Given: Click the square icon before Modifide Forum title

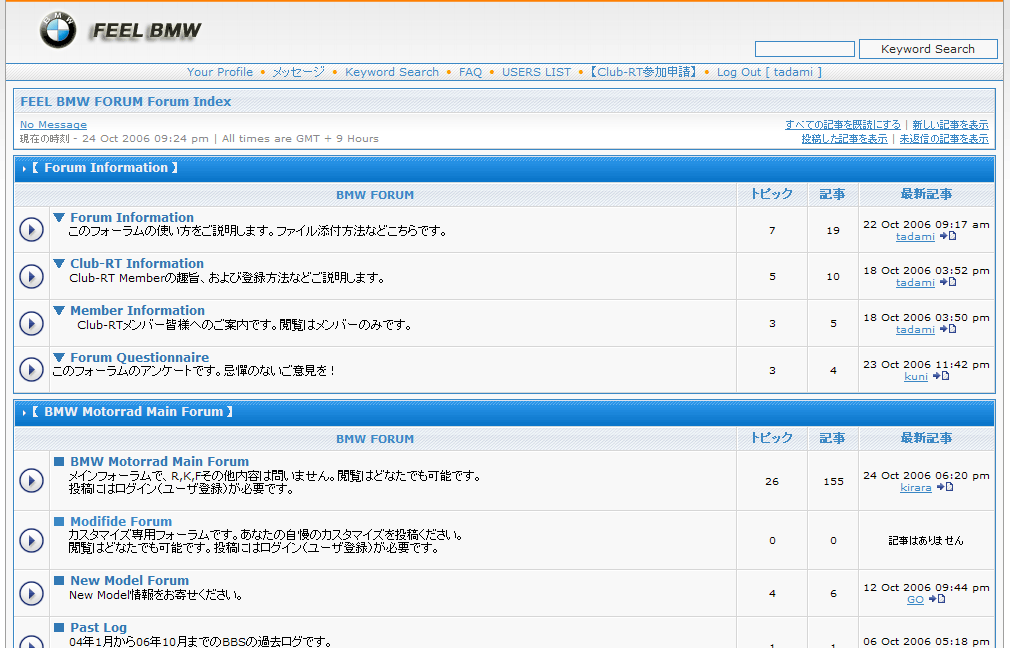Looking at the screenshot, I should tap(59, 521).
